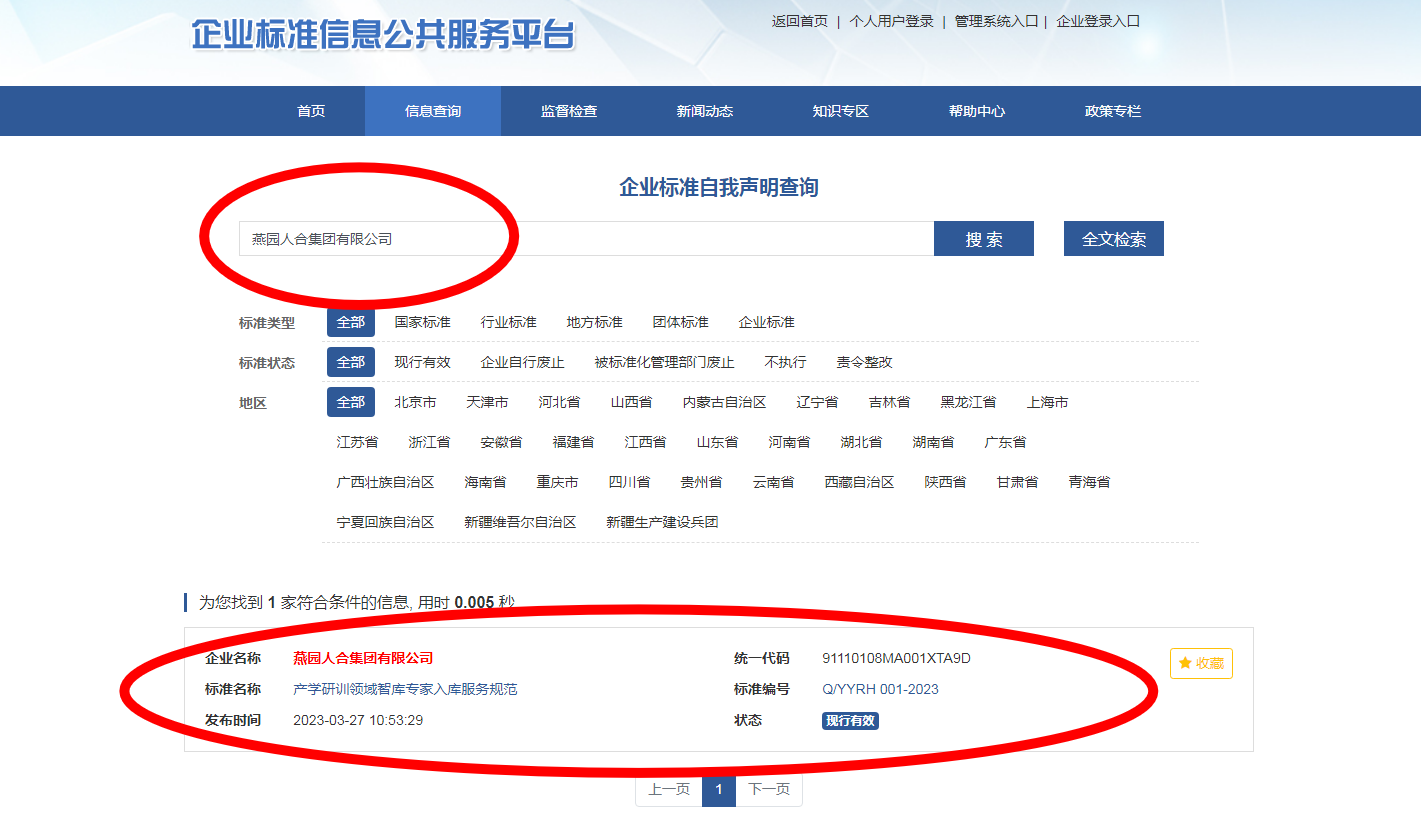The image size is (1421, 827).
Task: Filter region by 山东省
Action: (718, 442)
